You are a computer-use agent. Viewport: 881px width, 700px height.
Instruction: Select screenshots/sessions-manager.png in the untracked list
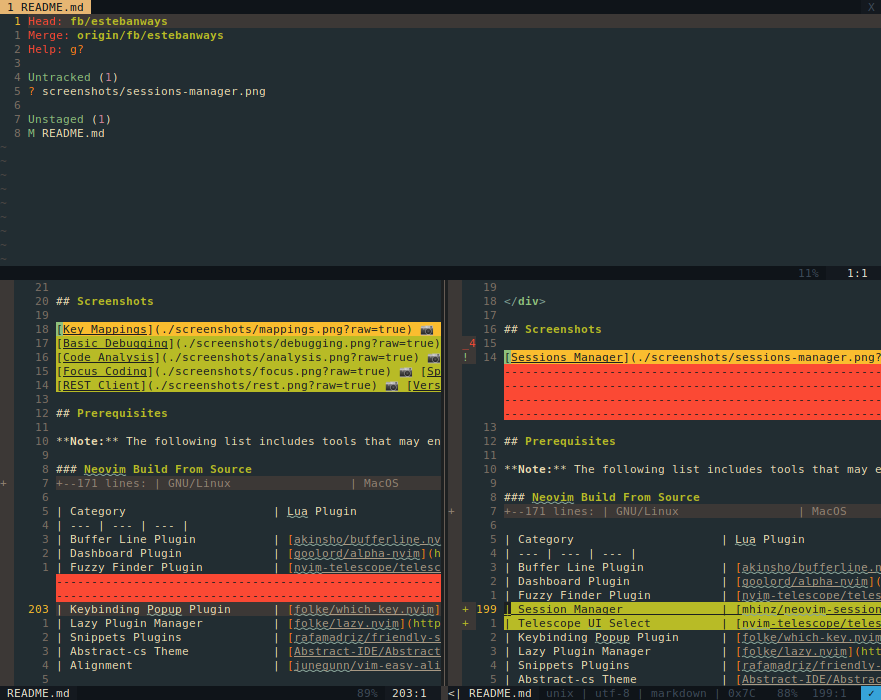click(154, 91)
